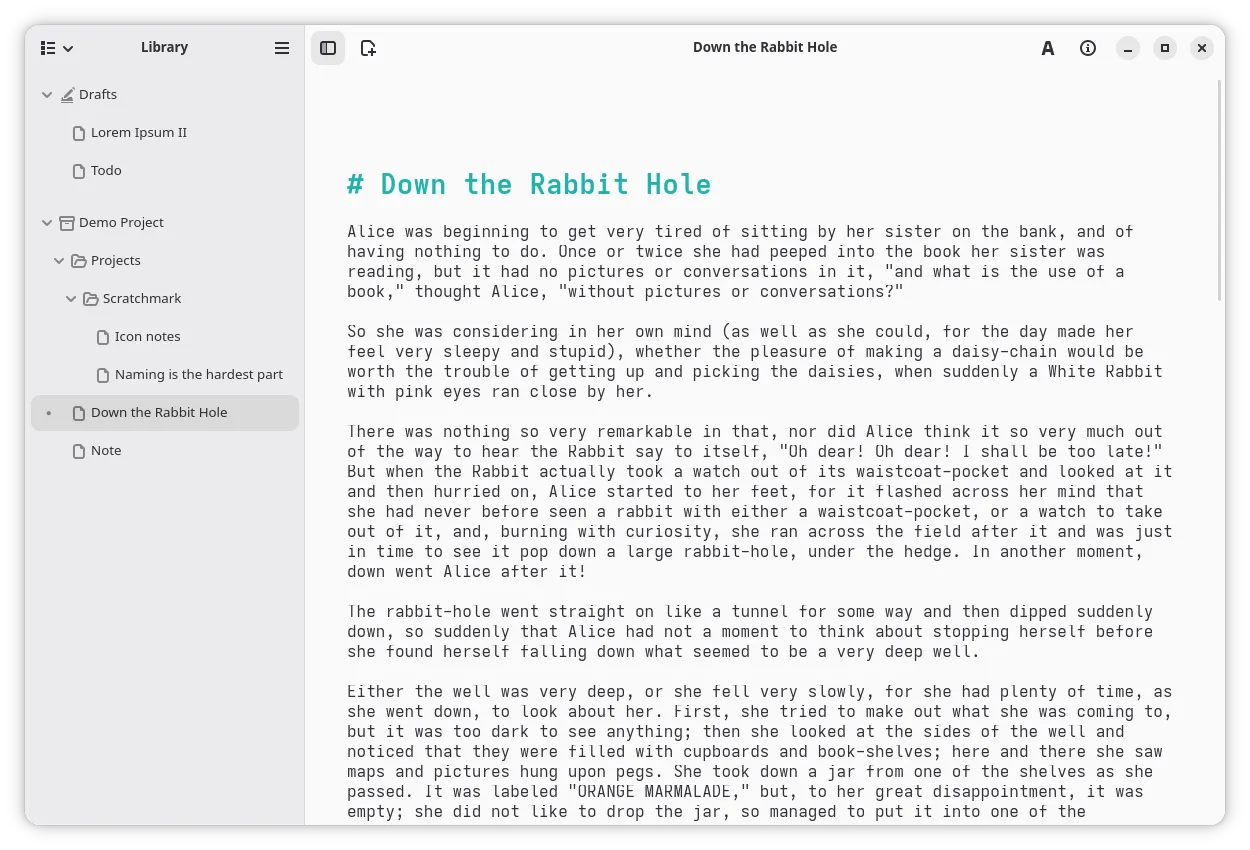
Task: Click the Drafts pencil icon
Action: point(67,95)
